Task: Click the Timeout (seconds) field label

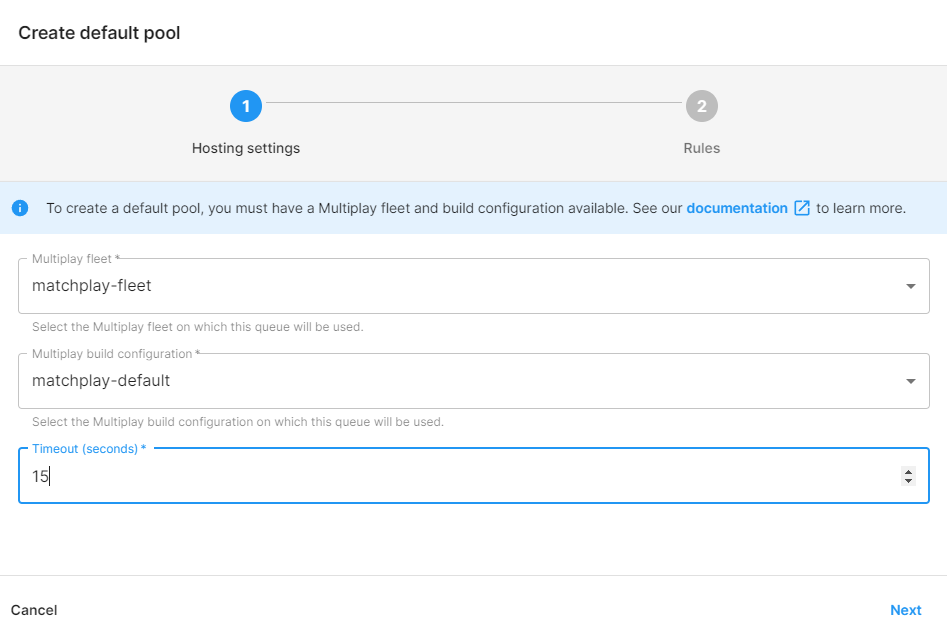Action: click(89, 449)
